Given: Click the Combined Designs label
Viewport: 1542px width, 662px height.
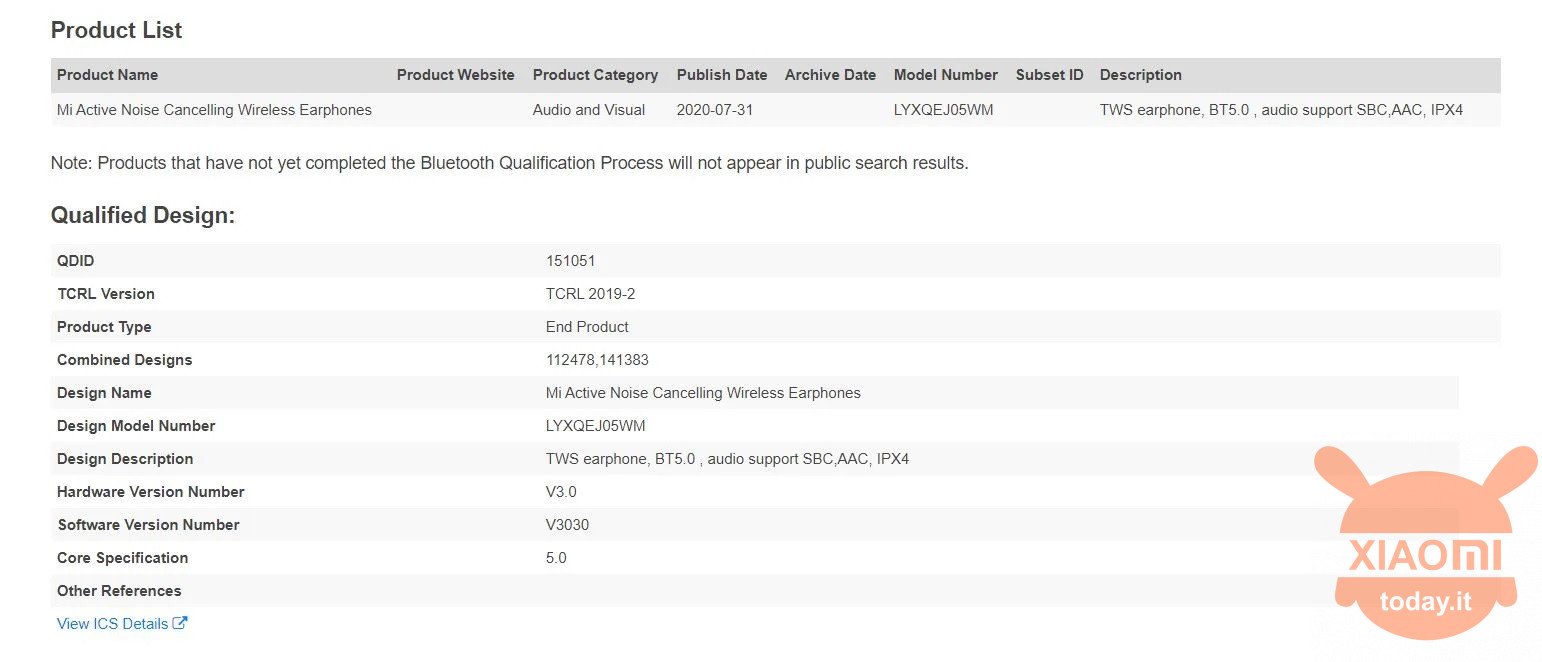Looking at the screenshot, I should (x=125, y=360).
